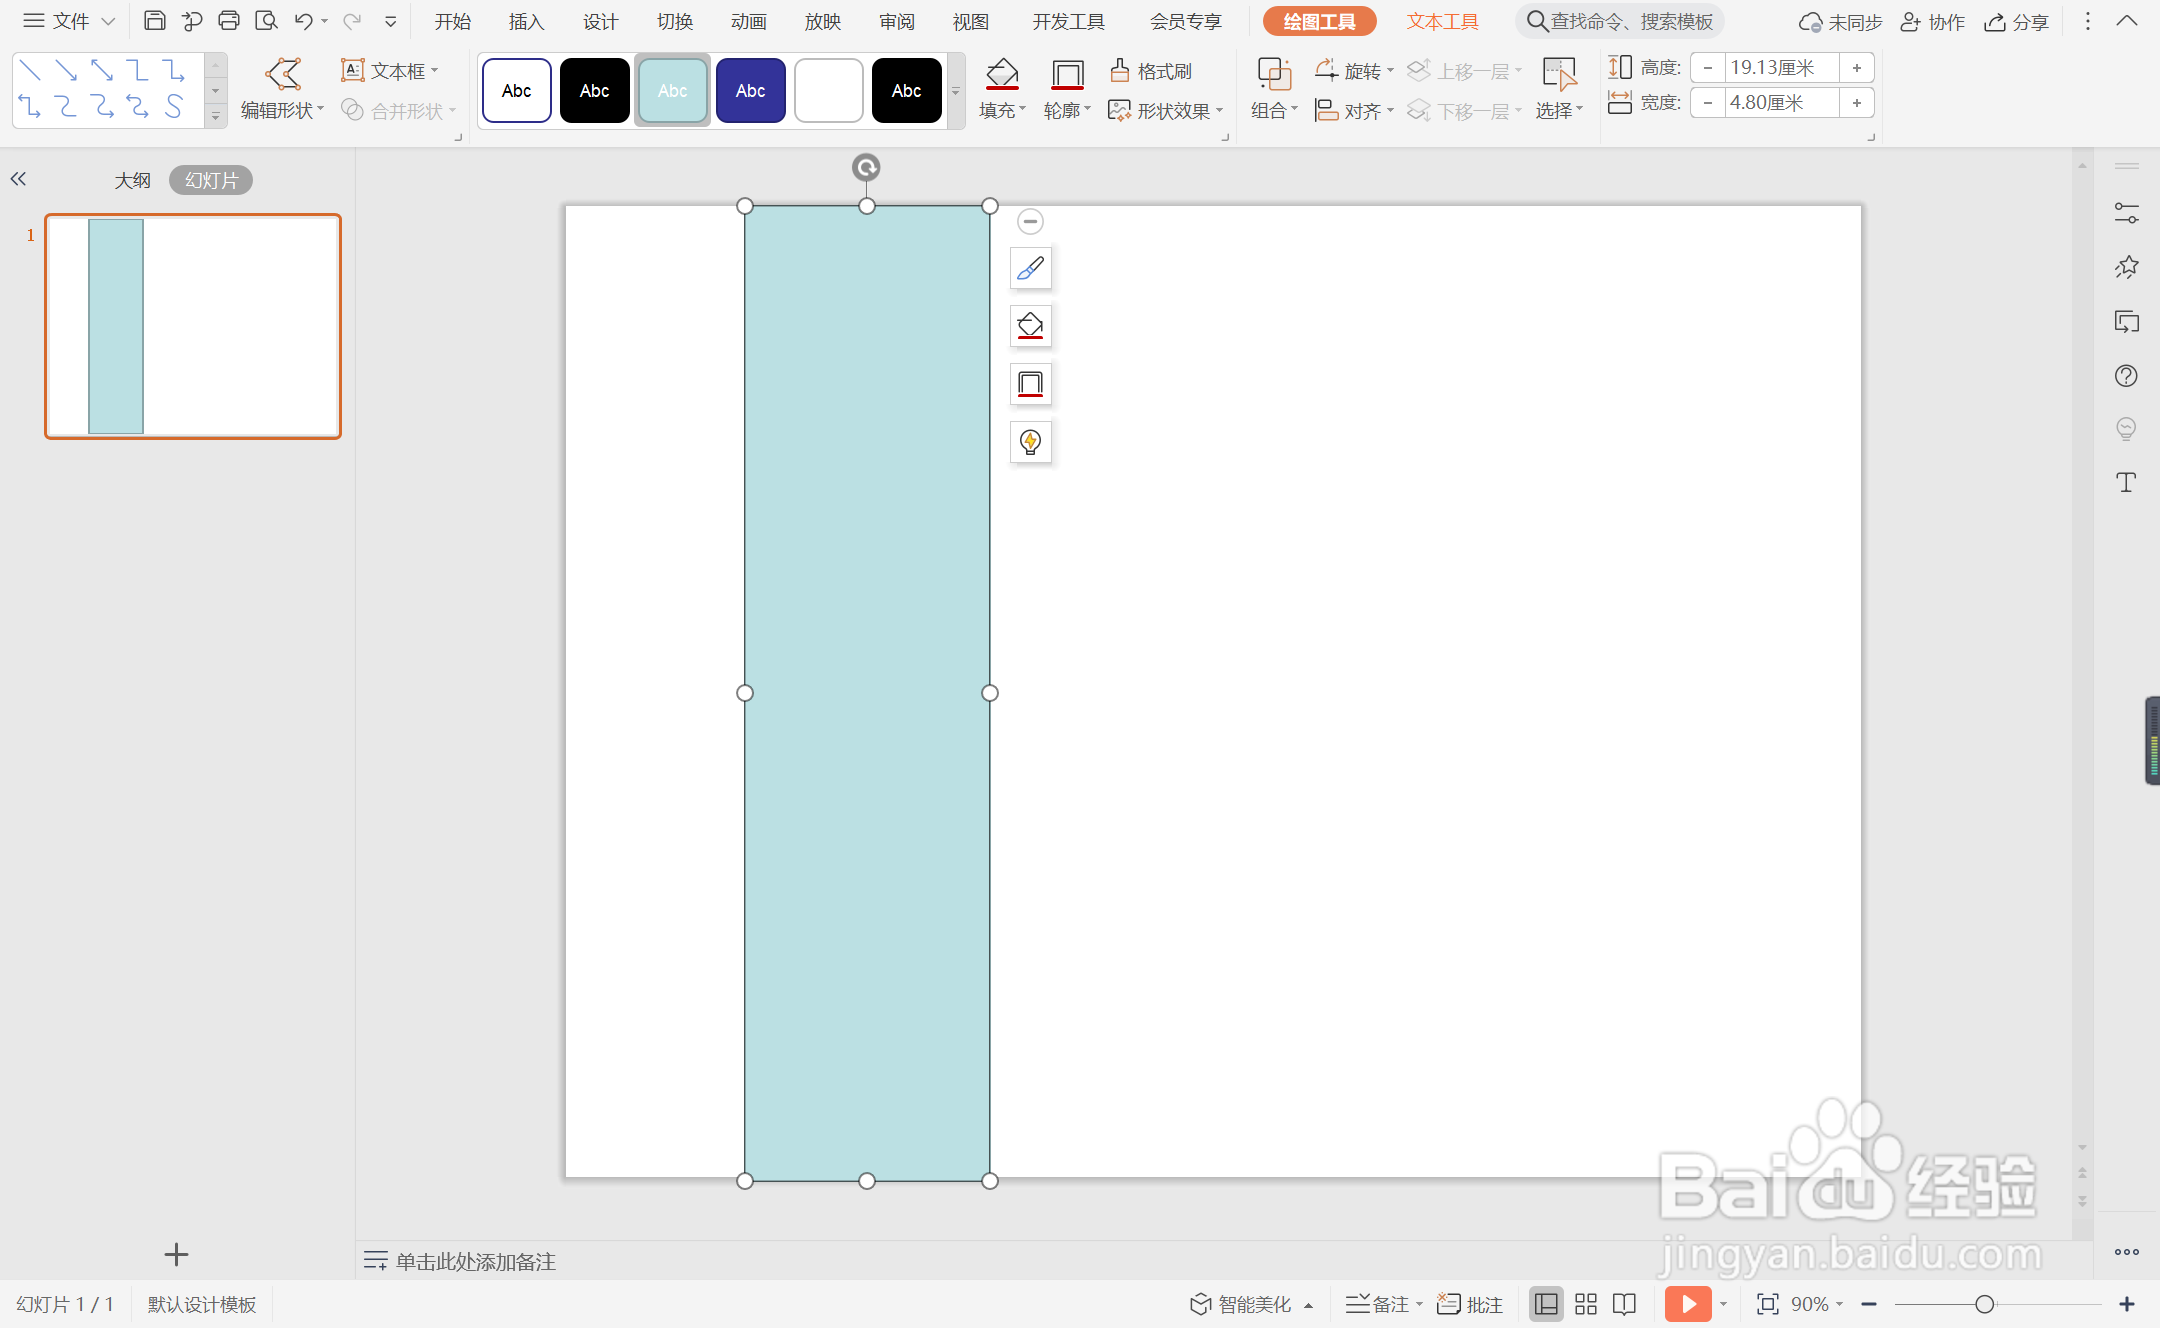Switch to Outline (大纲) panel view
Screen dimensions: 2160x1328
pos(132,180)
